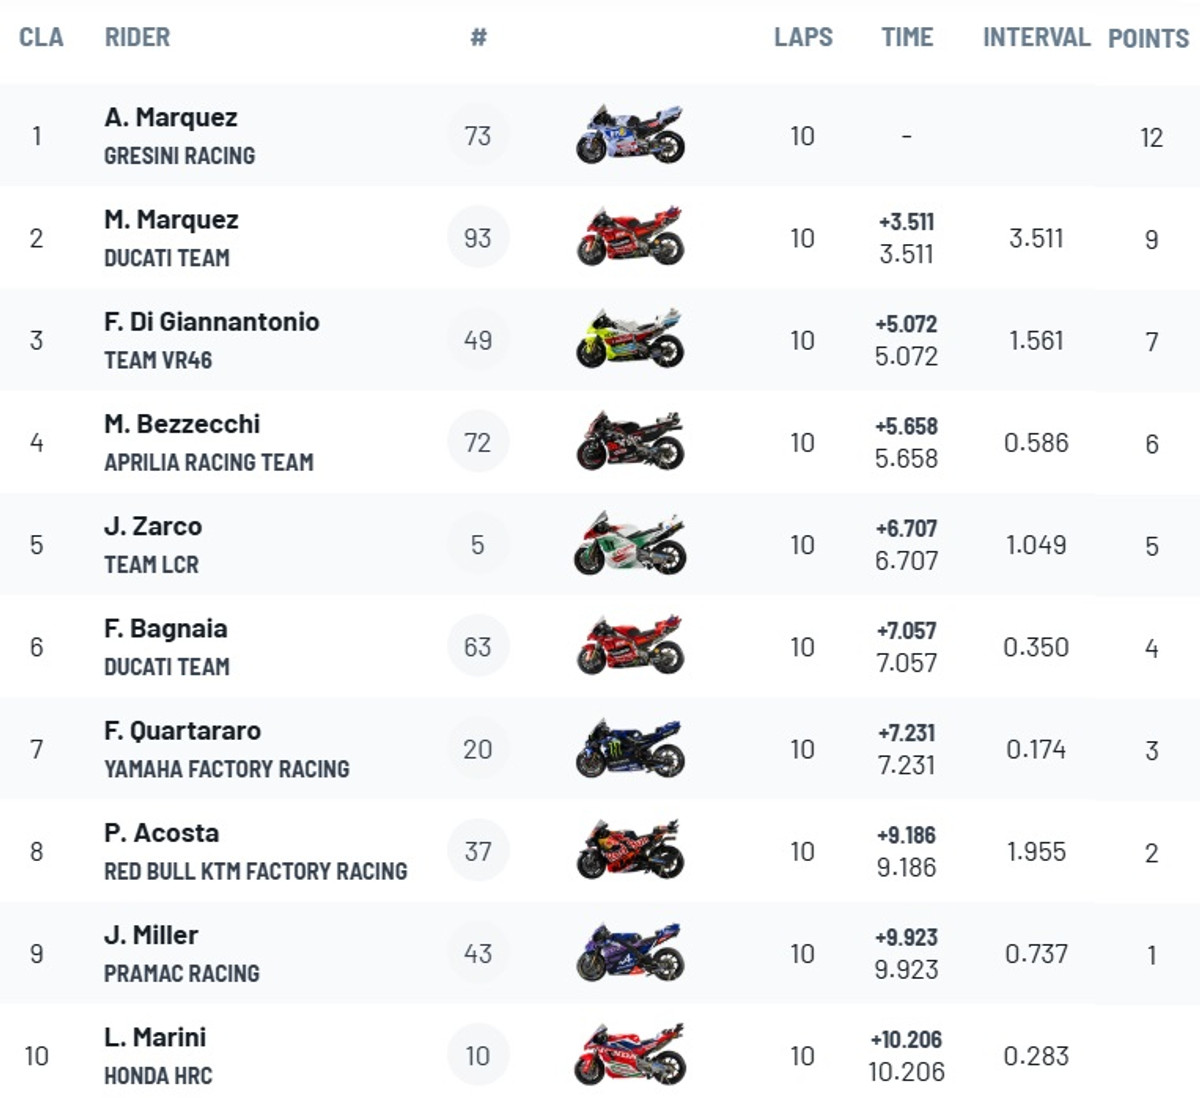Sort by the INTERVAL column header
This screenshot has height=1098, width=1200.
click(1036, 37)
